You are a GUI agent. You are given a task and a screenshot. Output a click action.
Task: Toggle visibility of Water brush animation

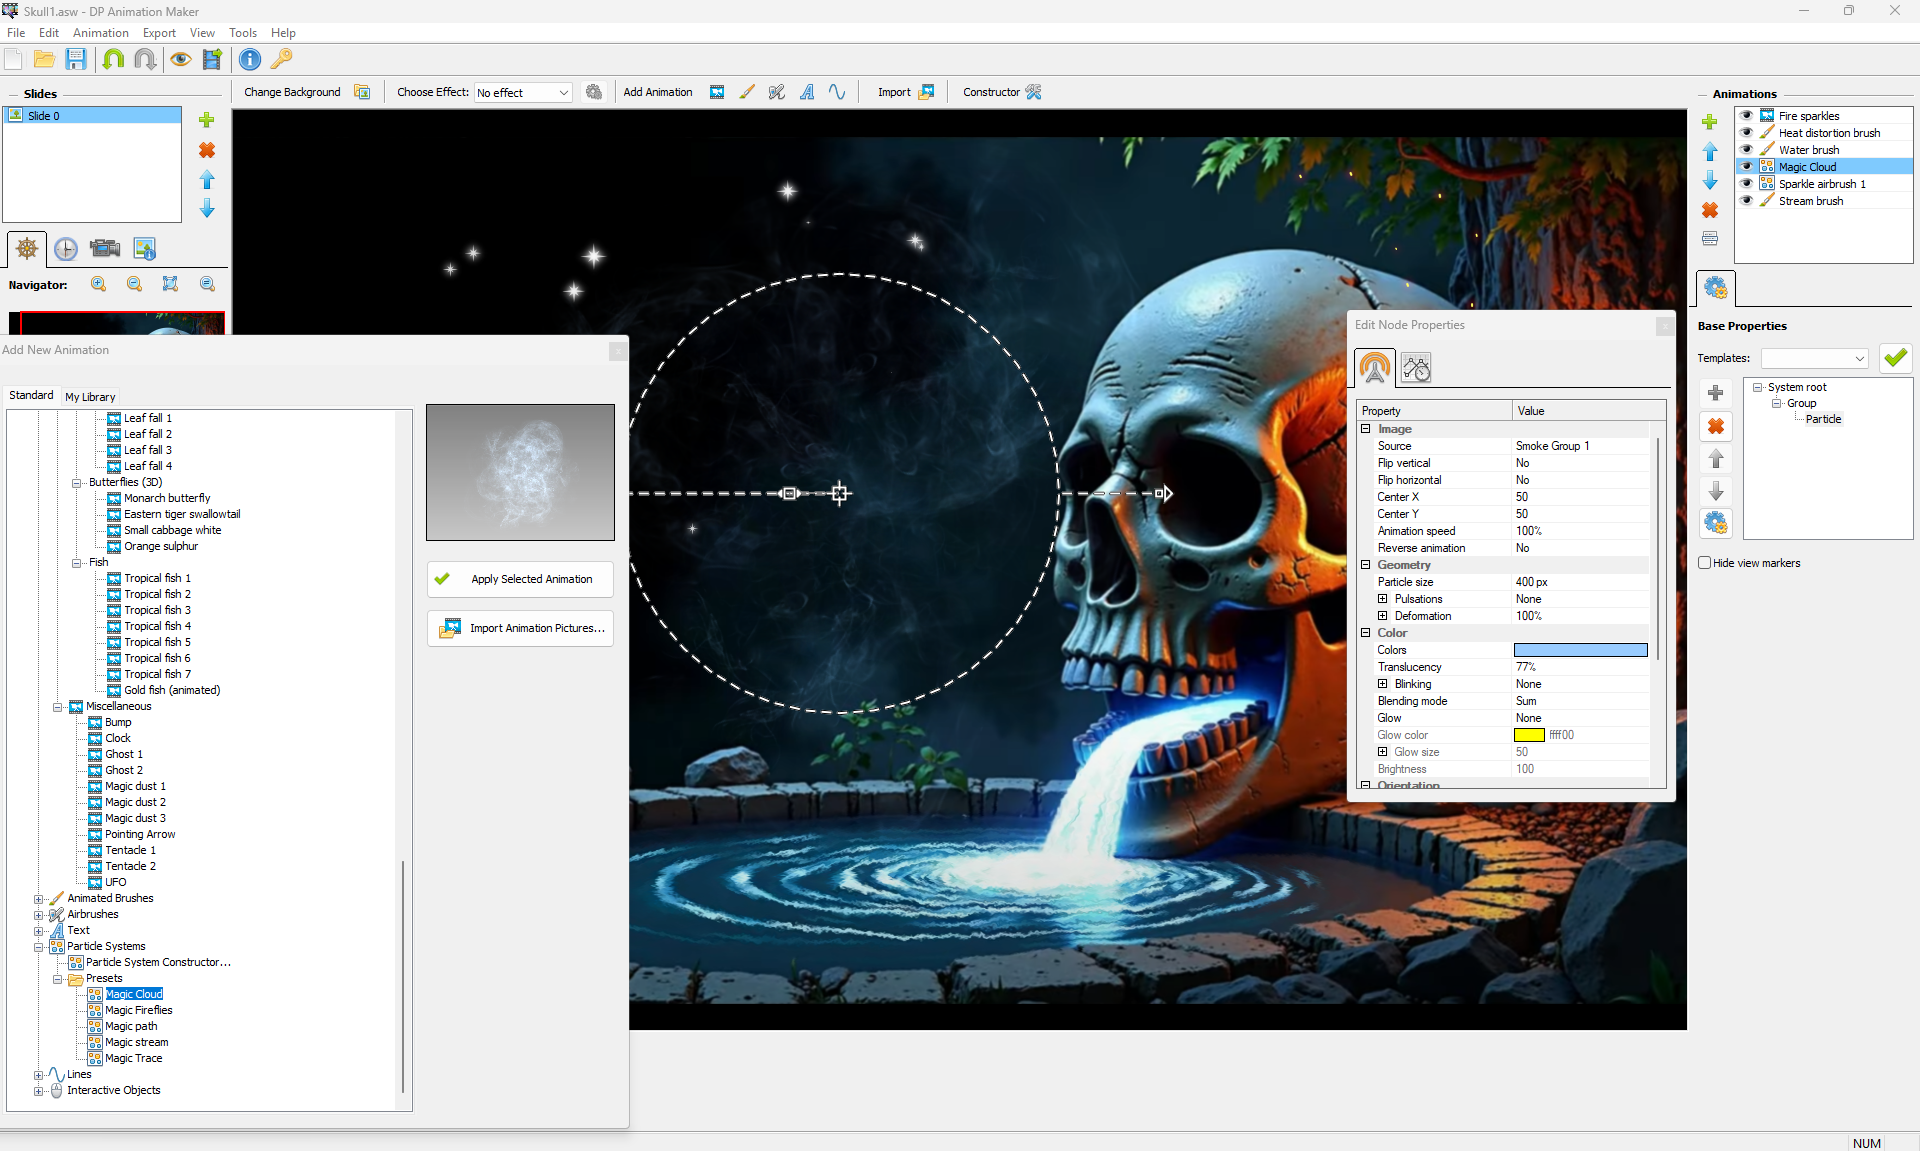(x=1746, y=150)
